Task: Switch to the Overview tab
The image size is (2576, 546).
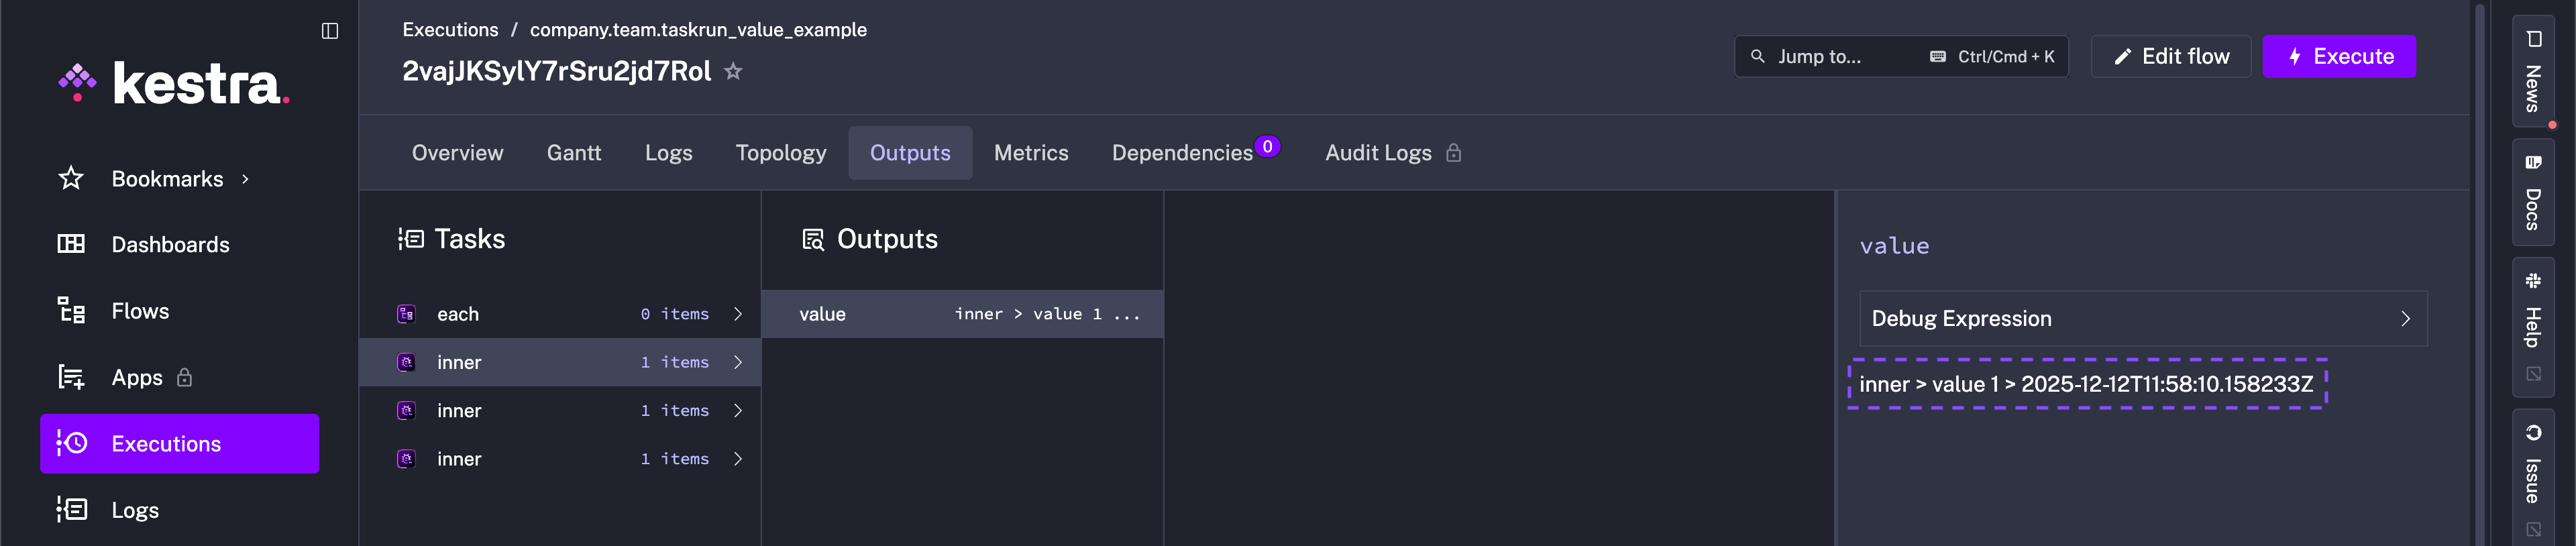Action: [x=457, y=153]
